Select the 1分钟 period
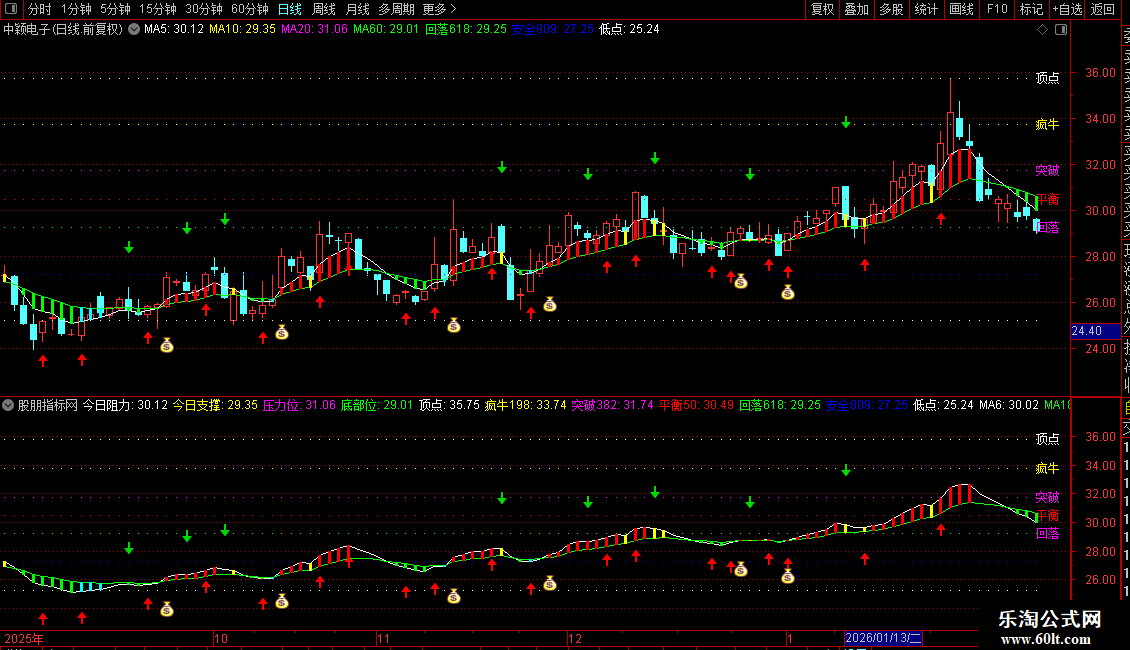 tap(76, 9)
